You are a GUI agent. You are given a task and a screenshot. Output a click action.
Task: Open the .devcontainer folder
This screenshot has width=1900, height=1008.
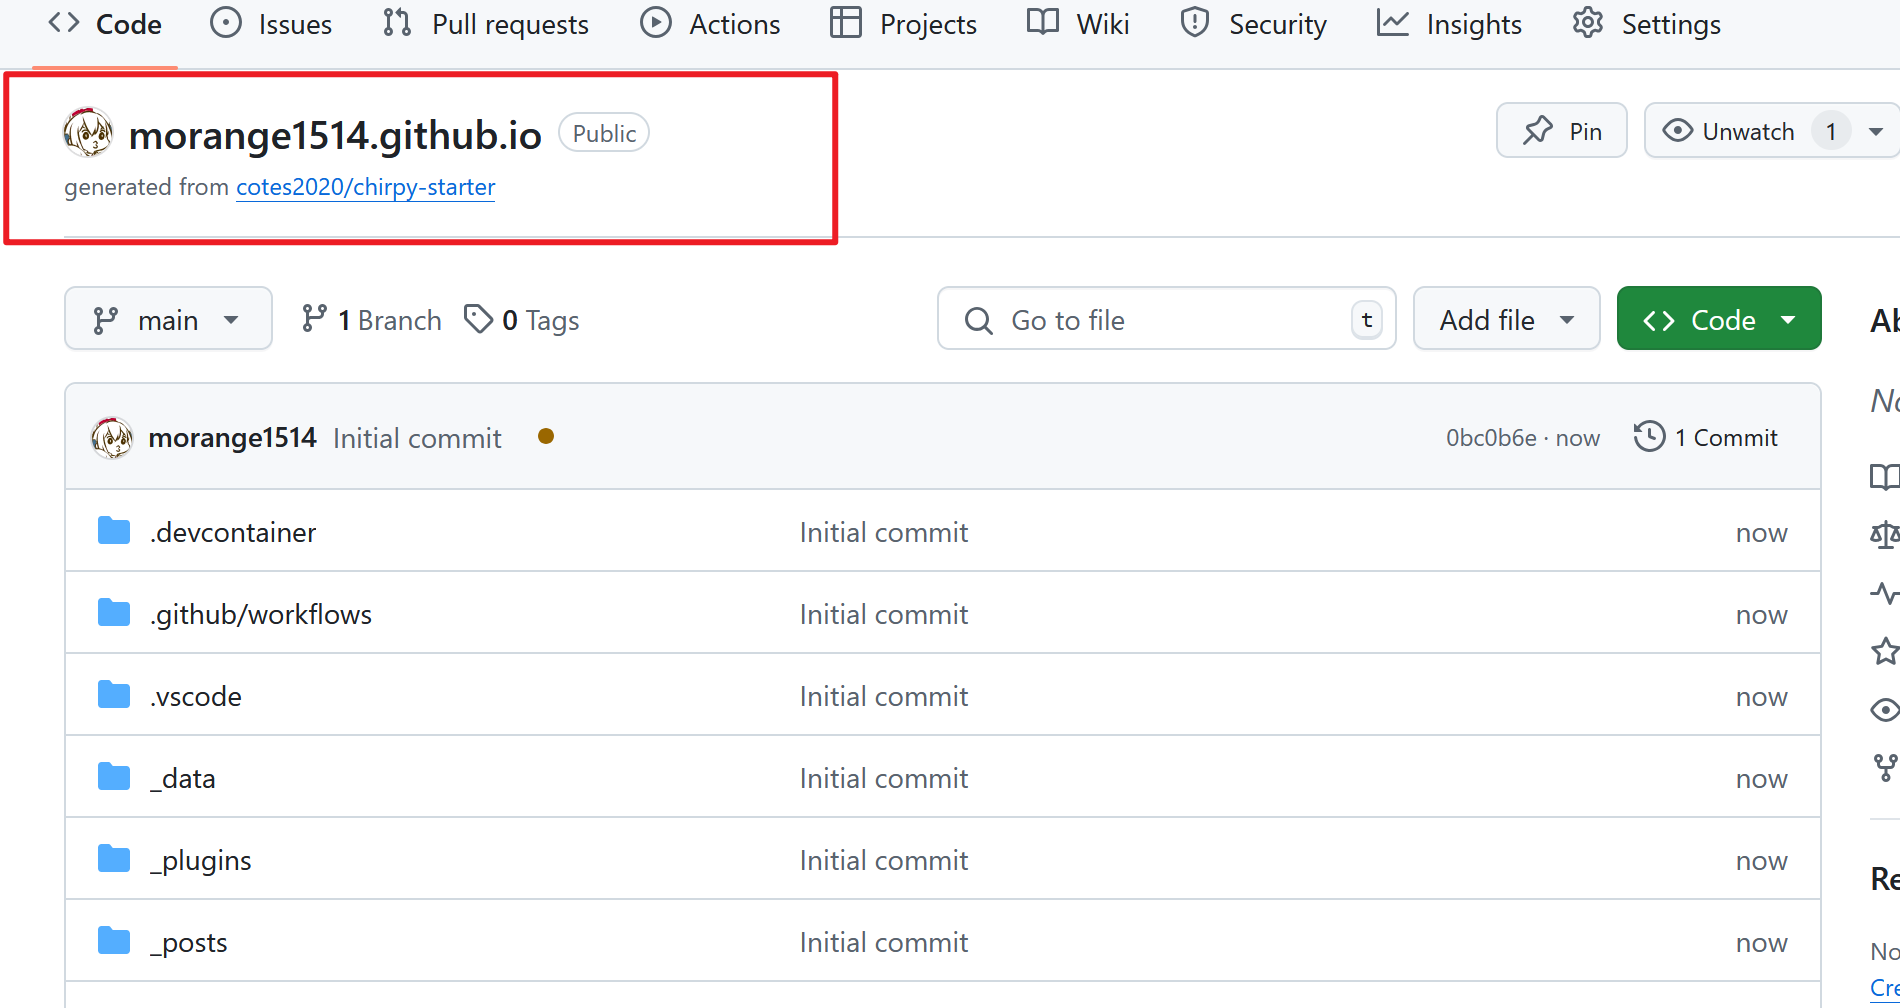point(233,532)
